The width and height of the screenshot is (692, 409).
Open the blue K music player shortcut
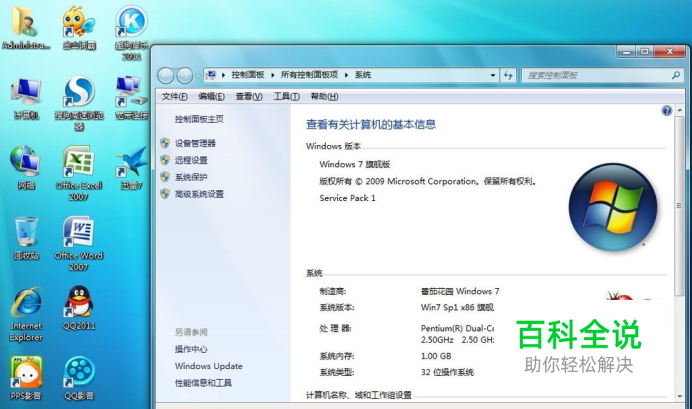click(x=132, y=31)
